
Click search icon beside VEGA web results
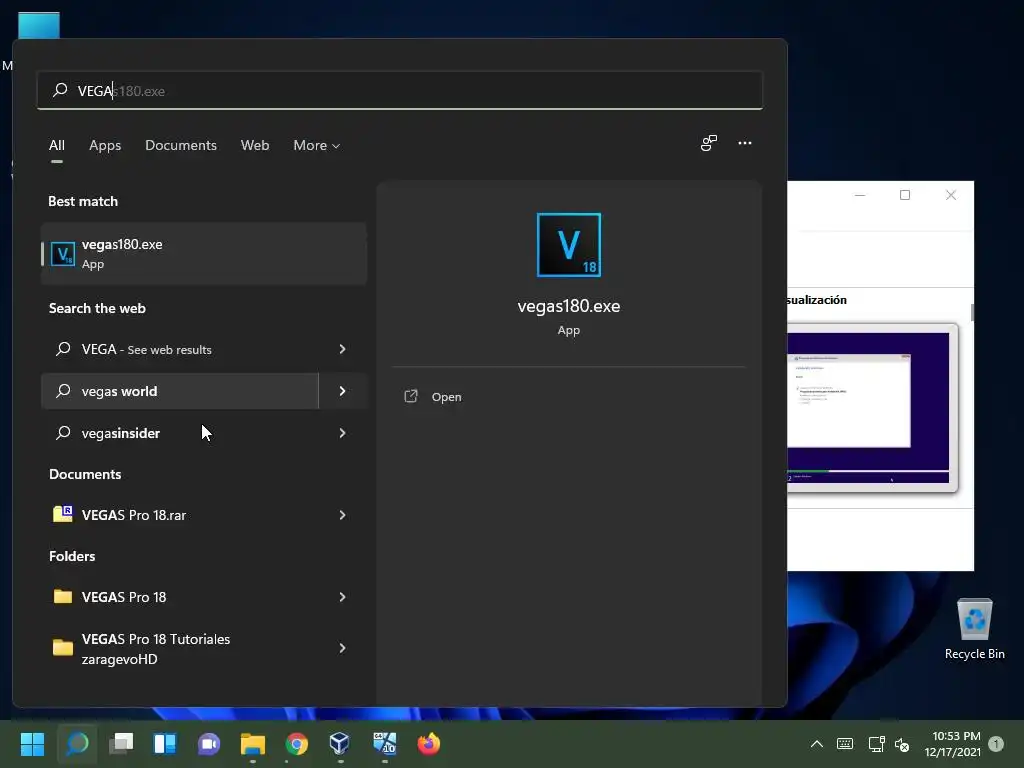click(x=63, y=349)
